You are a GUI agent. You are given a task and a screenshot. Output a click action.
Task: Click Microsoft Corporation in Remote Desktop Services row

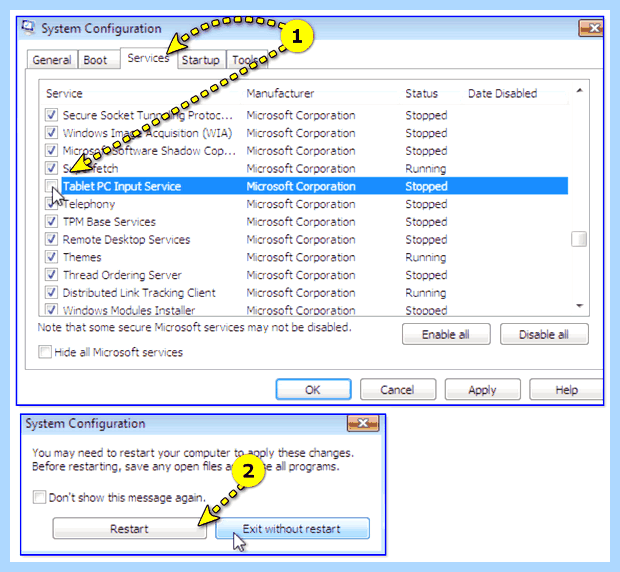(x=301, y=240)
